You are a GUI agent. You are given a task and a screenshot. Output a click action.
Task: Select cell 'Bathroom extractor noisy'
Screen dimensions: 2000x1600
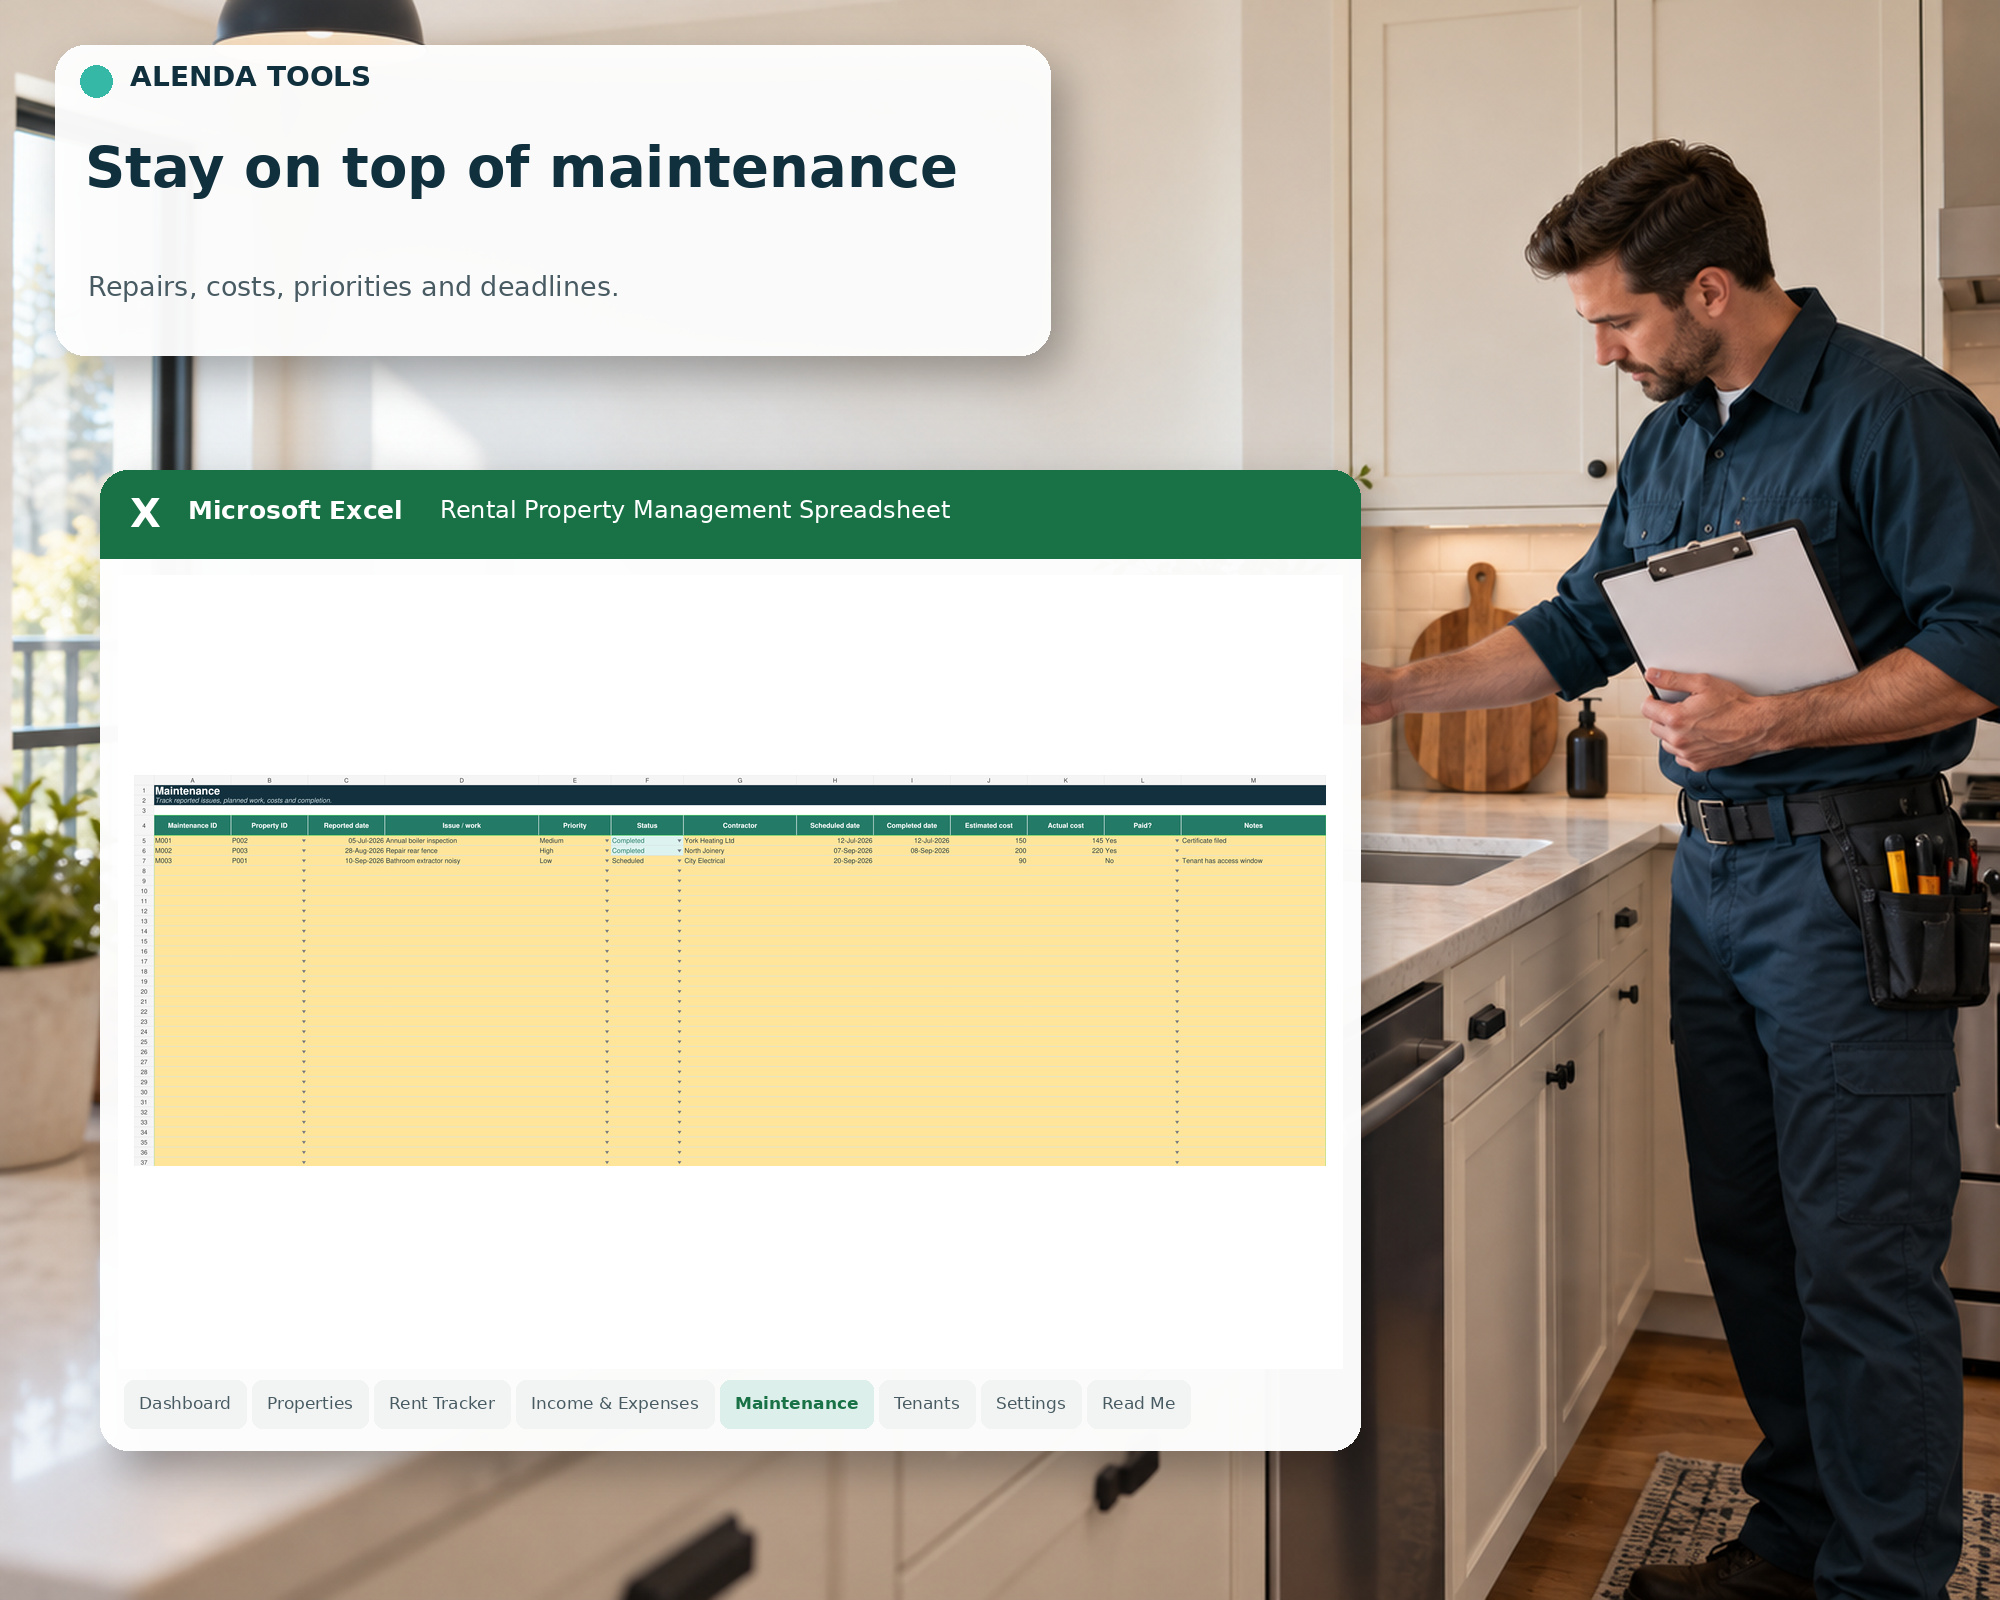tap(461, 861)
